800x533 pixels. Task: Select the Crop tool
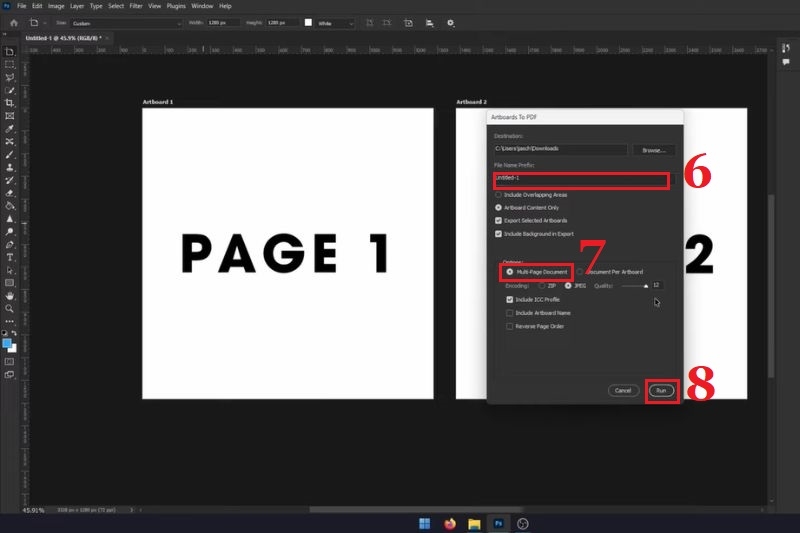(9, 103)
